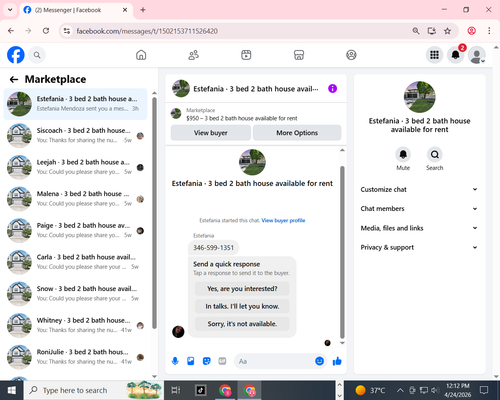The width and height of the screenshot is (500, 400).
Task: Open the TikTok taskbar icon
Action: click(x=200, y=390)
